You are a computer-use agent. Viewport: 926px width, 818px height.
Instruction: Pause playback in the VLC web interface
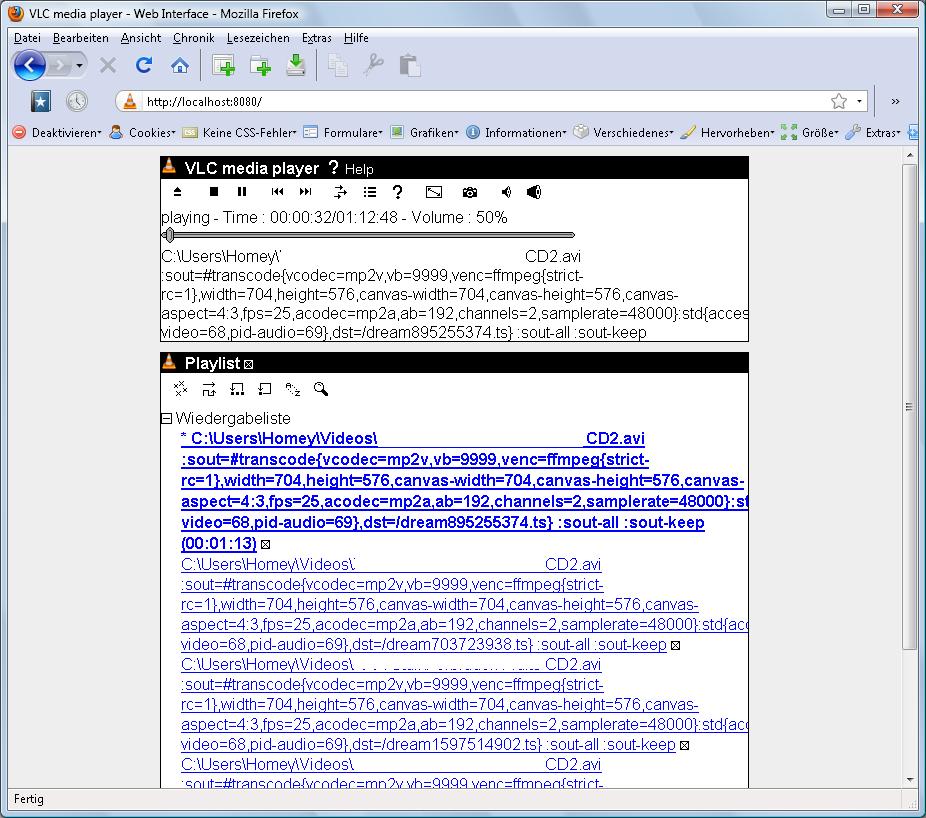[242, 192]
